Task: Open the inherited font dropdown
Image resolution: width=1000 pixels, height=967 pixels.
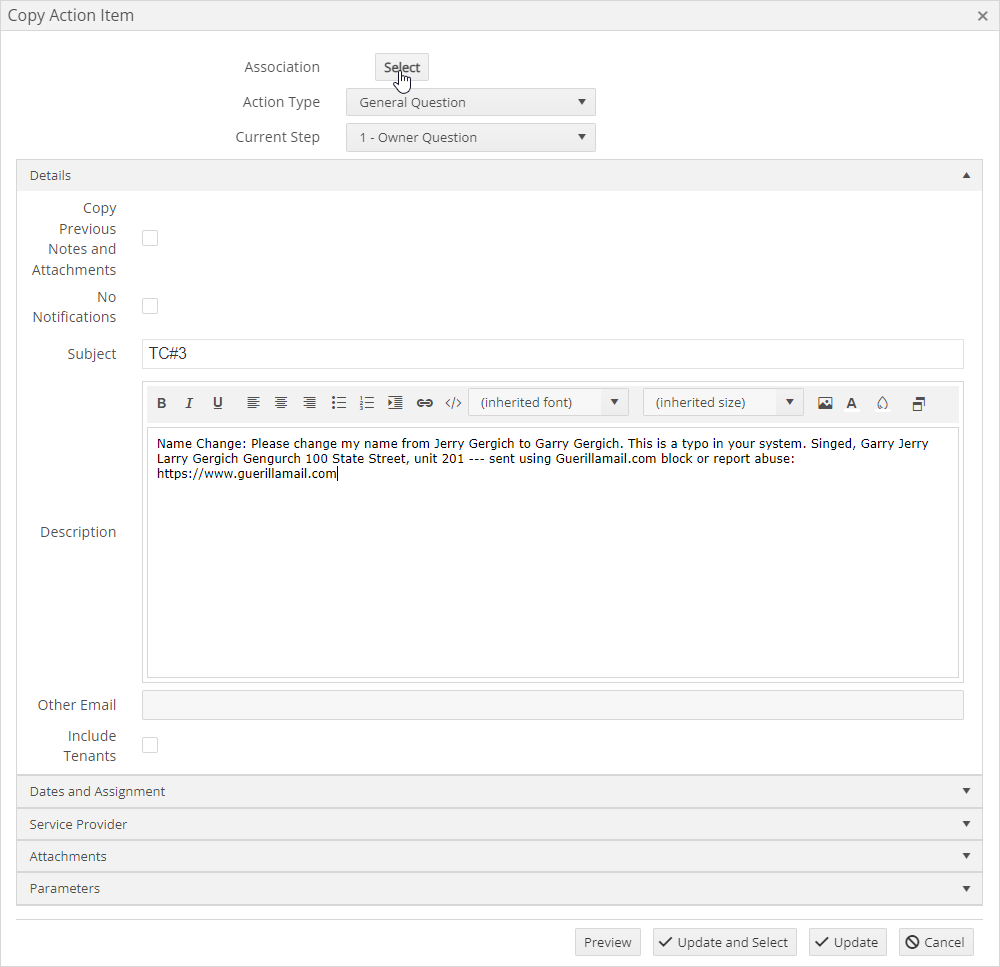Action: click(548, 402)
